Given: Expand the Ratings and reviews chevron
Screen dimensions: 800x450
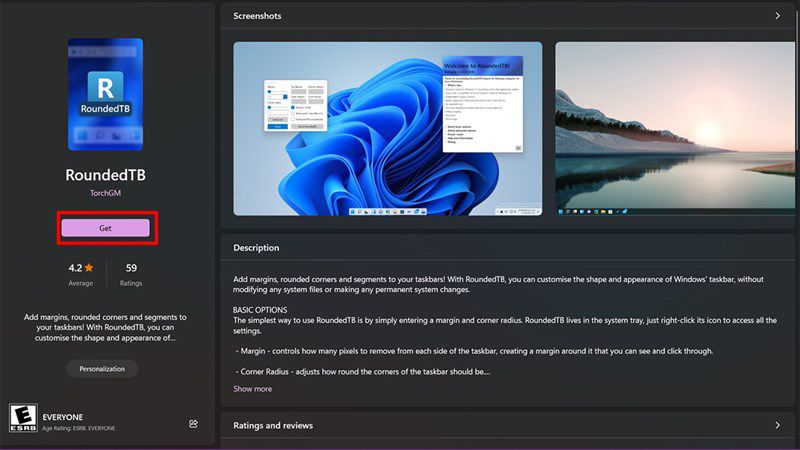Looking at the screenshot, I should click(778, 425).
